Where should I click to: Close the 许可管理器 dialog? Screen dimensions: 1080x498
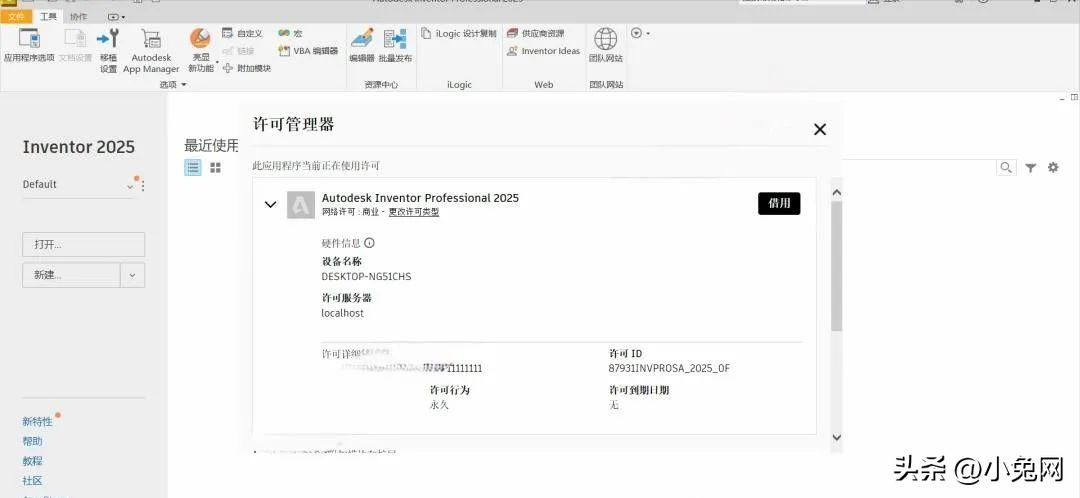pyautogui.click(x=820, y=129)
